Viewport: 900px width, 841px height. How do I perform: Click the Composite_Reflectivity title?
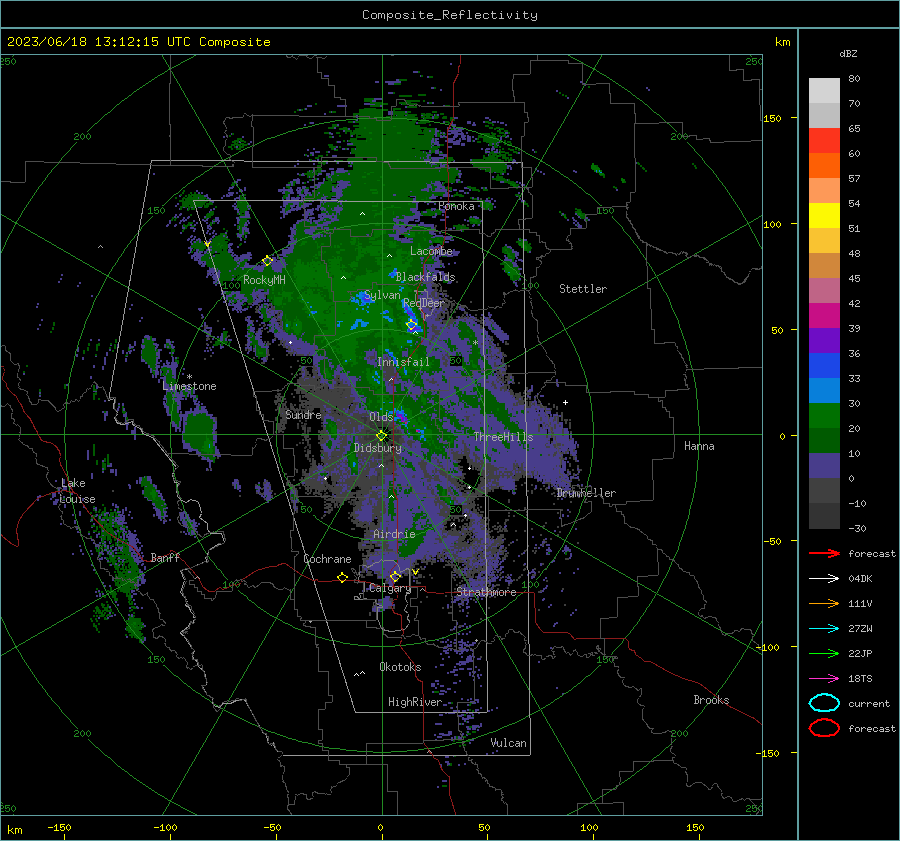pyautogui.click(x=450, y=15)
